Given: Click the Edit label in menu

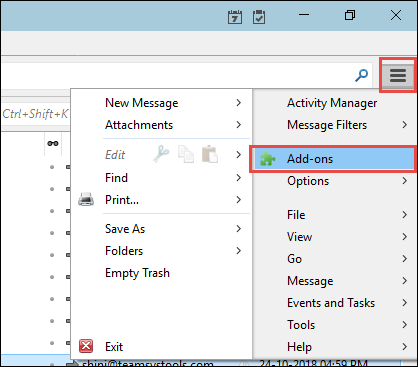Looking at the screenshot, I should (x=115, y=155).
